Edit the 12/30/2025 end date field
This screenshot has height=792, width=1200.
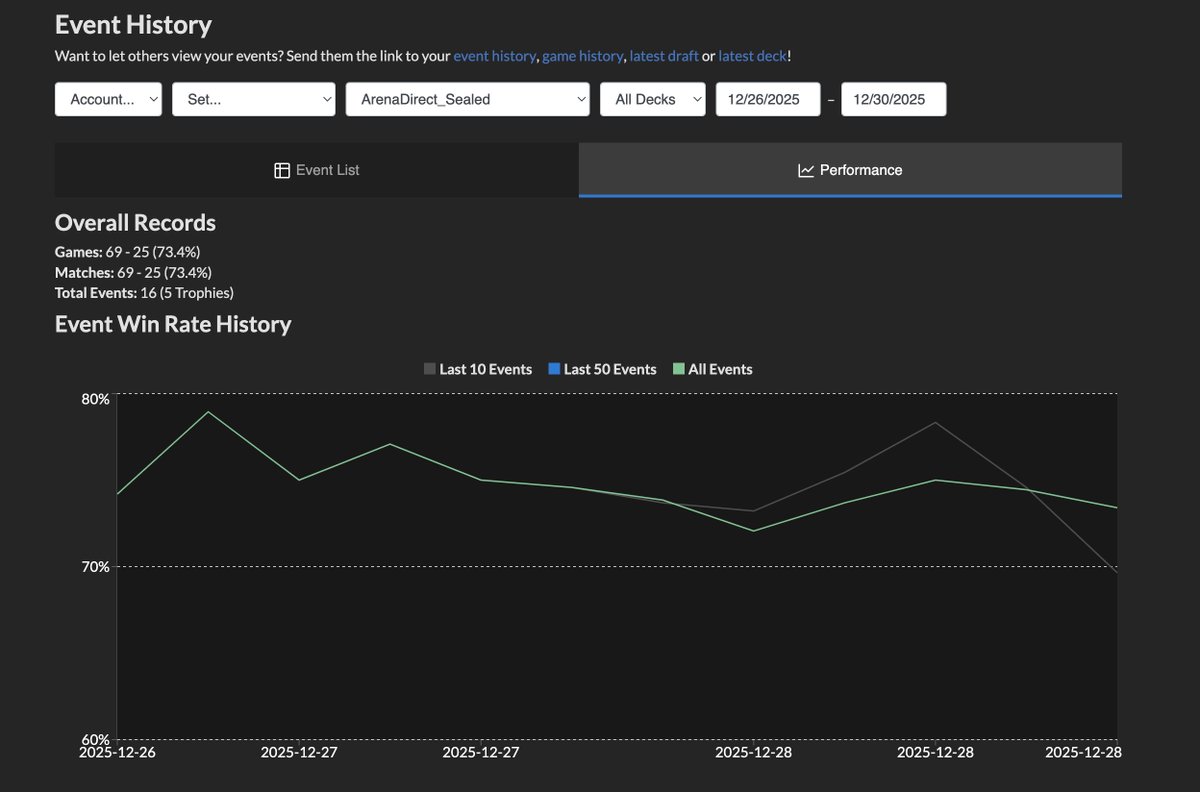894,99
